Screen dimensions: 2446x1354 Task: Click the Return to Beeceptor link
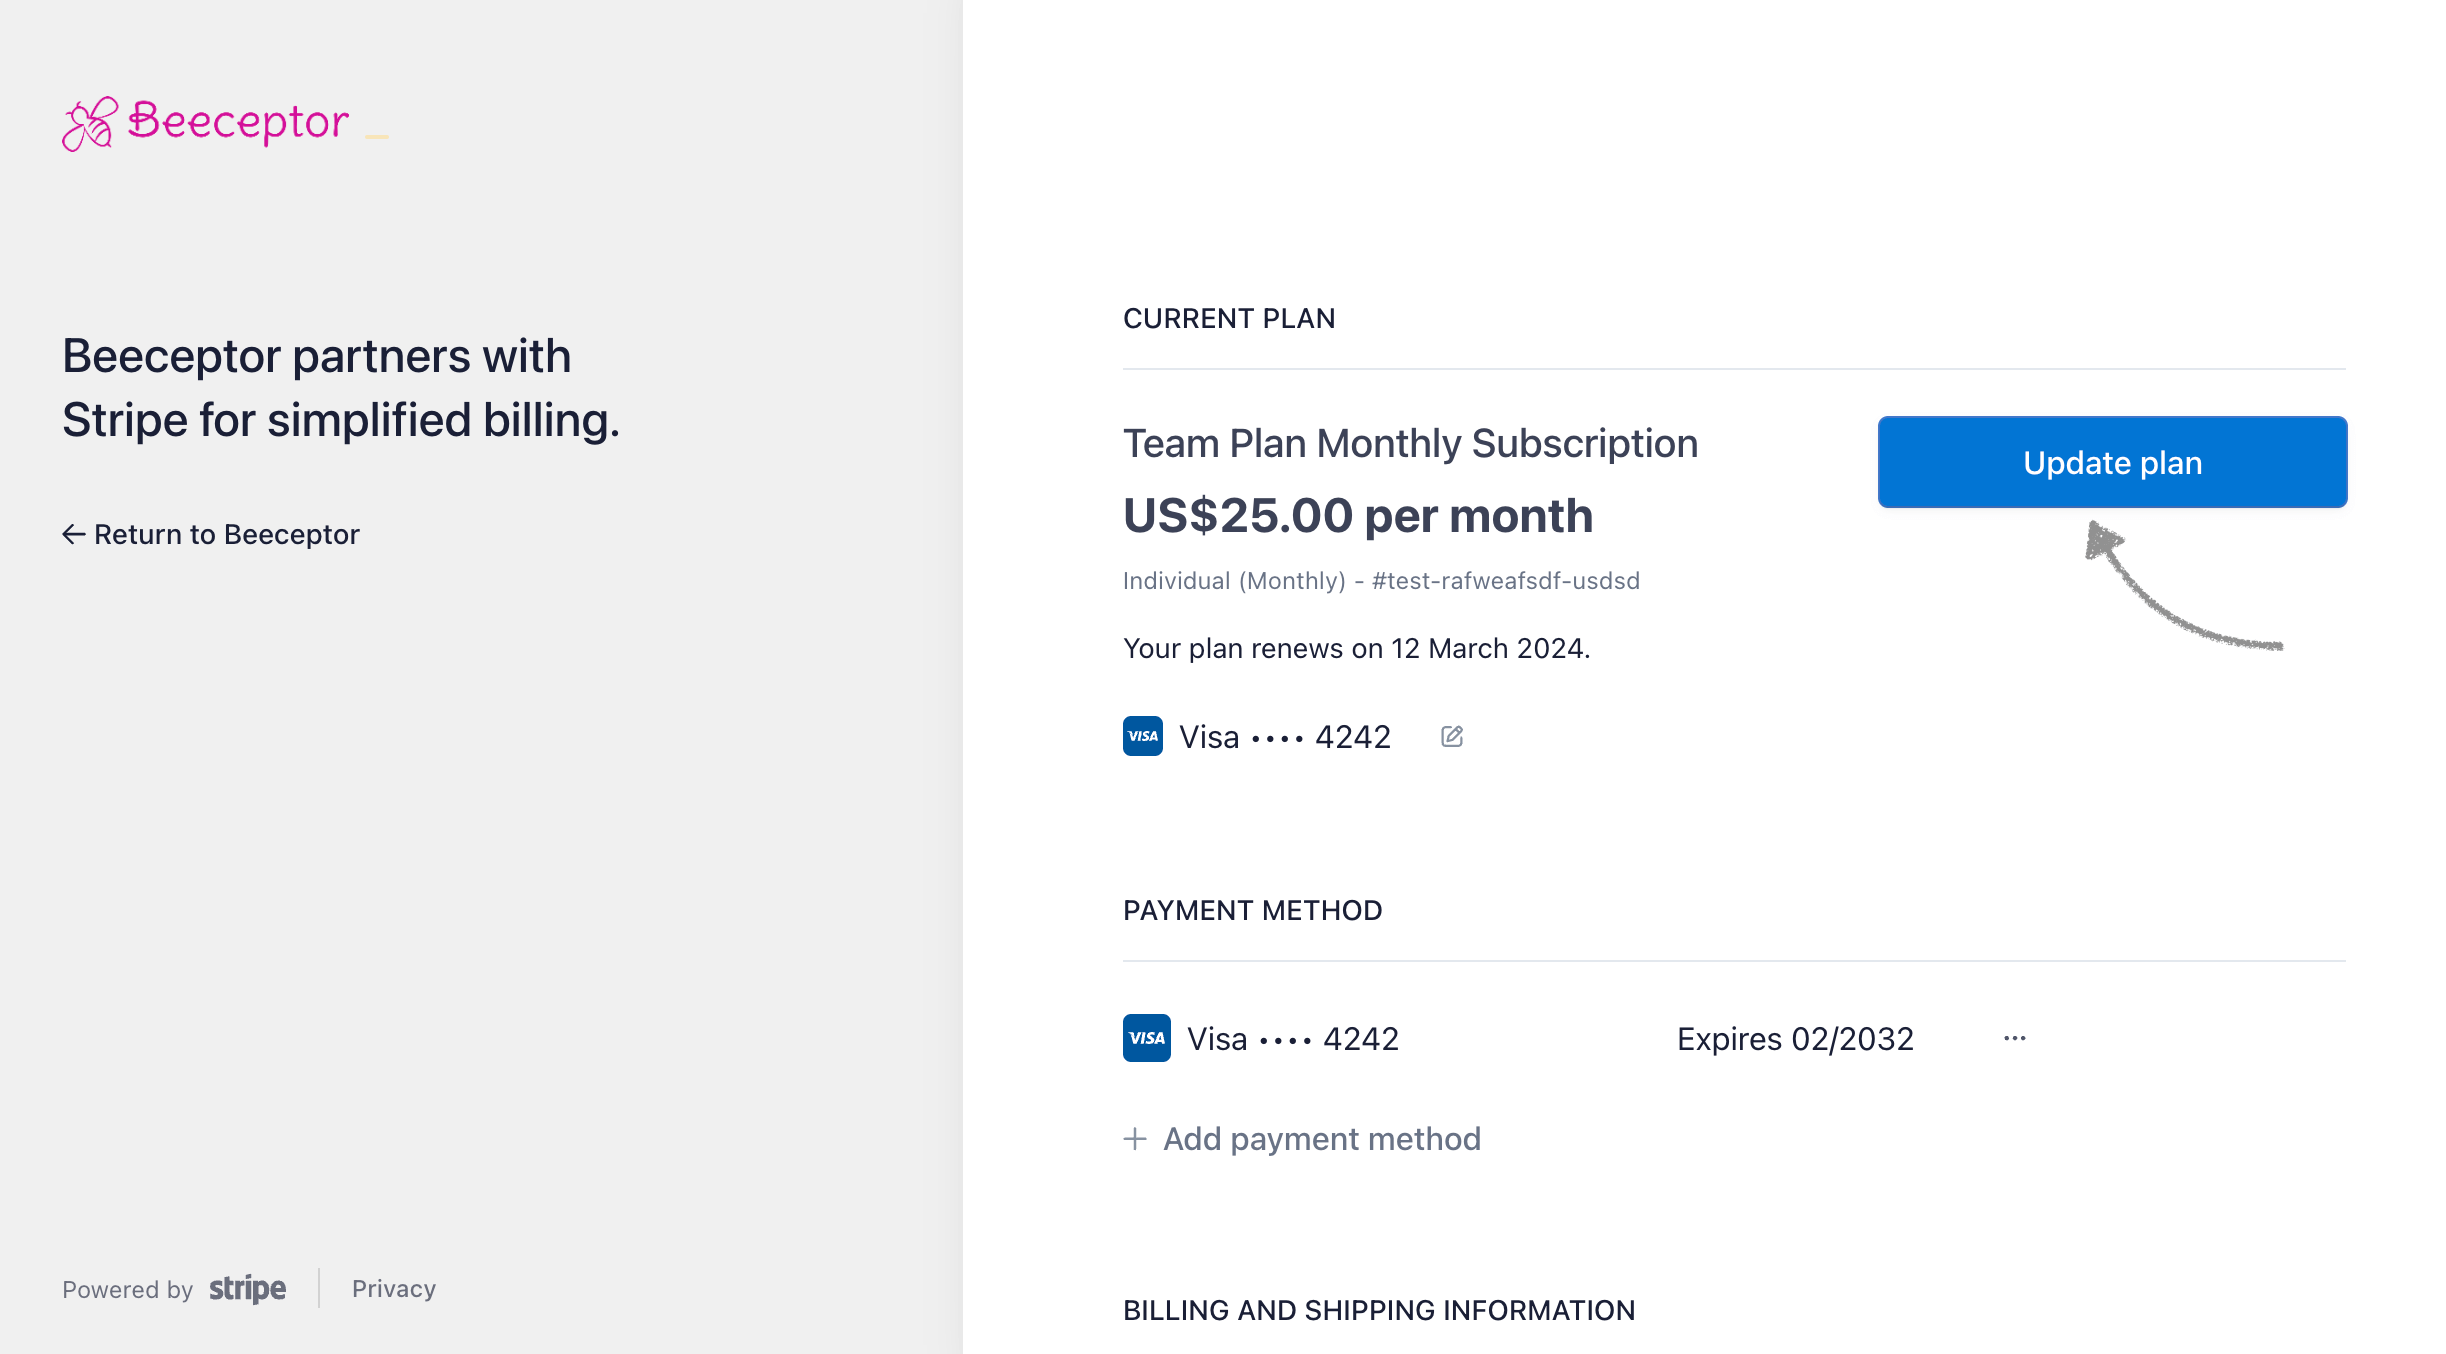226,534
